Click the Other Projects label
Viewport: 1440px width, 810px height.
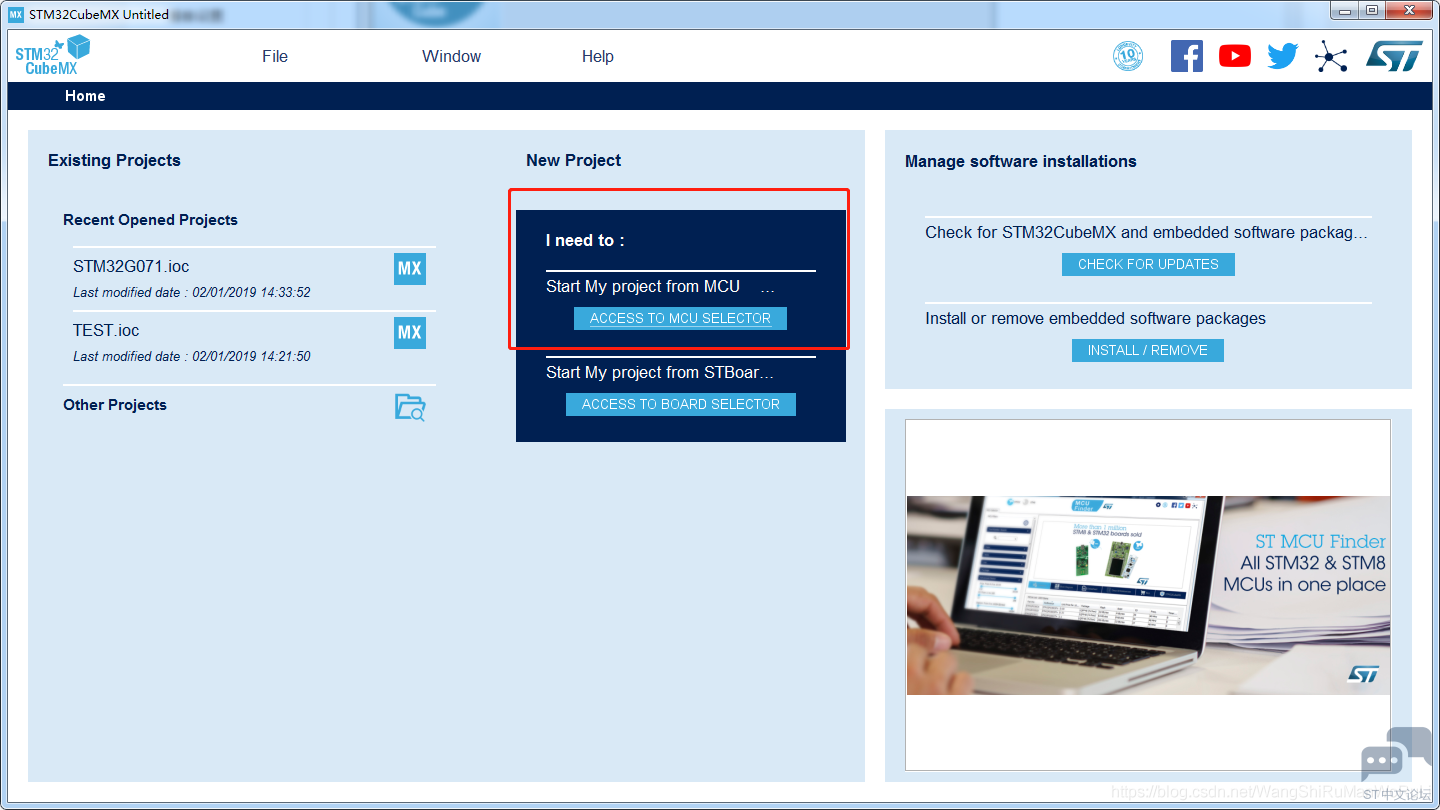pyautogui.click(x=115, y=405)
